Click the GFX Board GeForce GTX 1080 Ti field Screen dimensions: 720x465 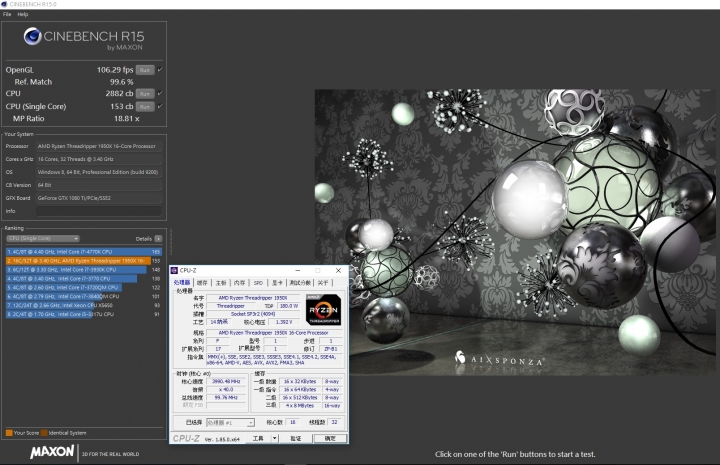[99, 198]
